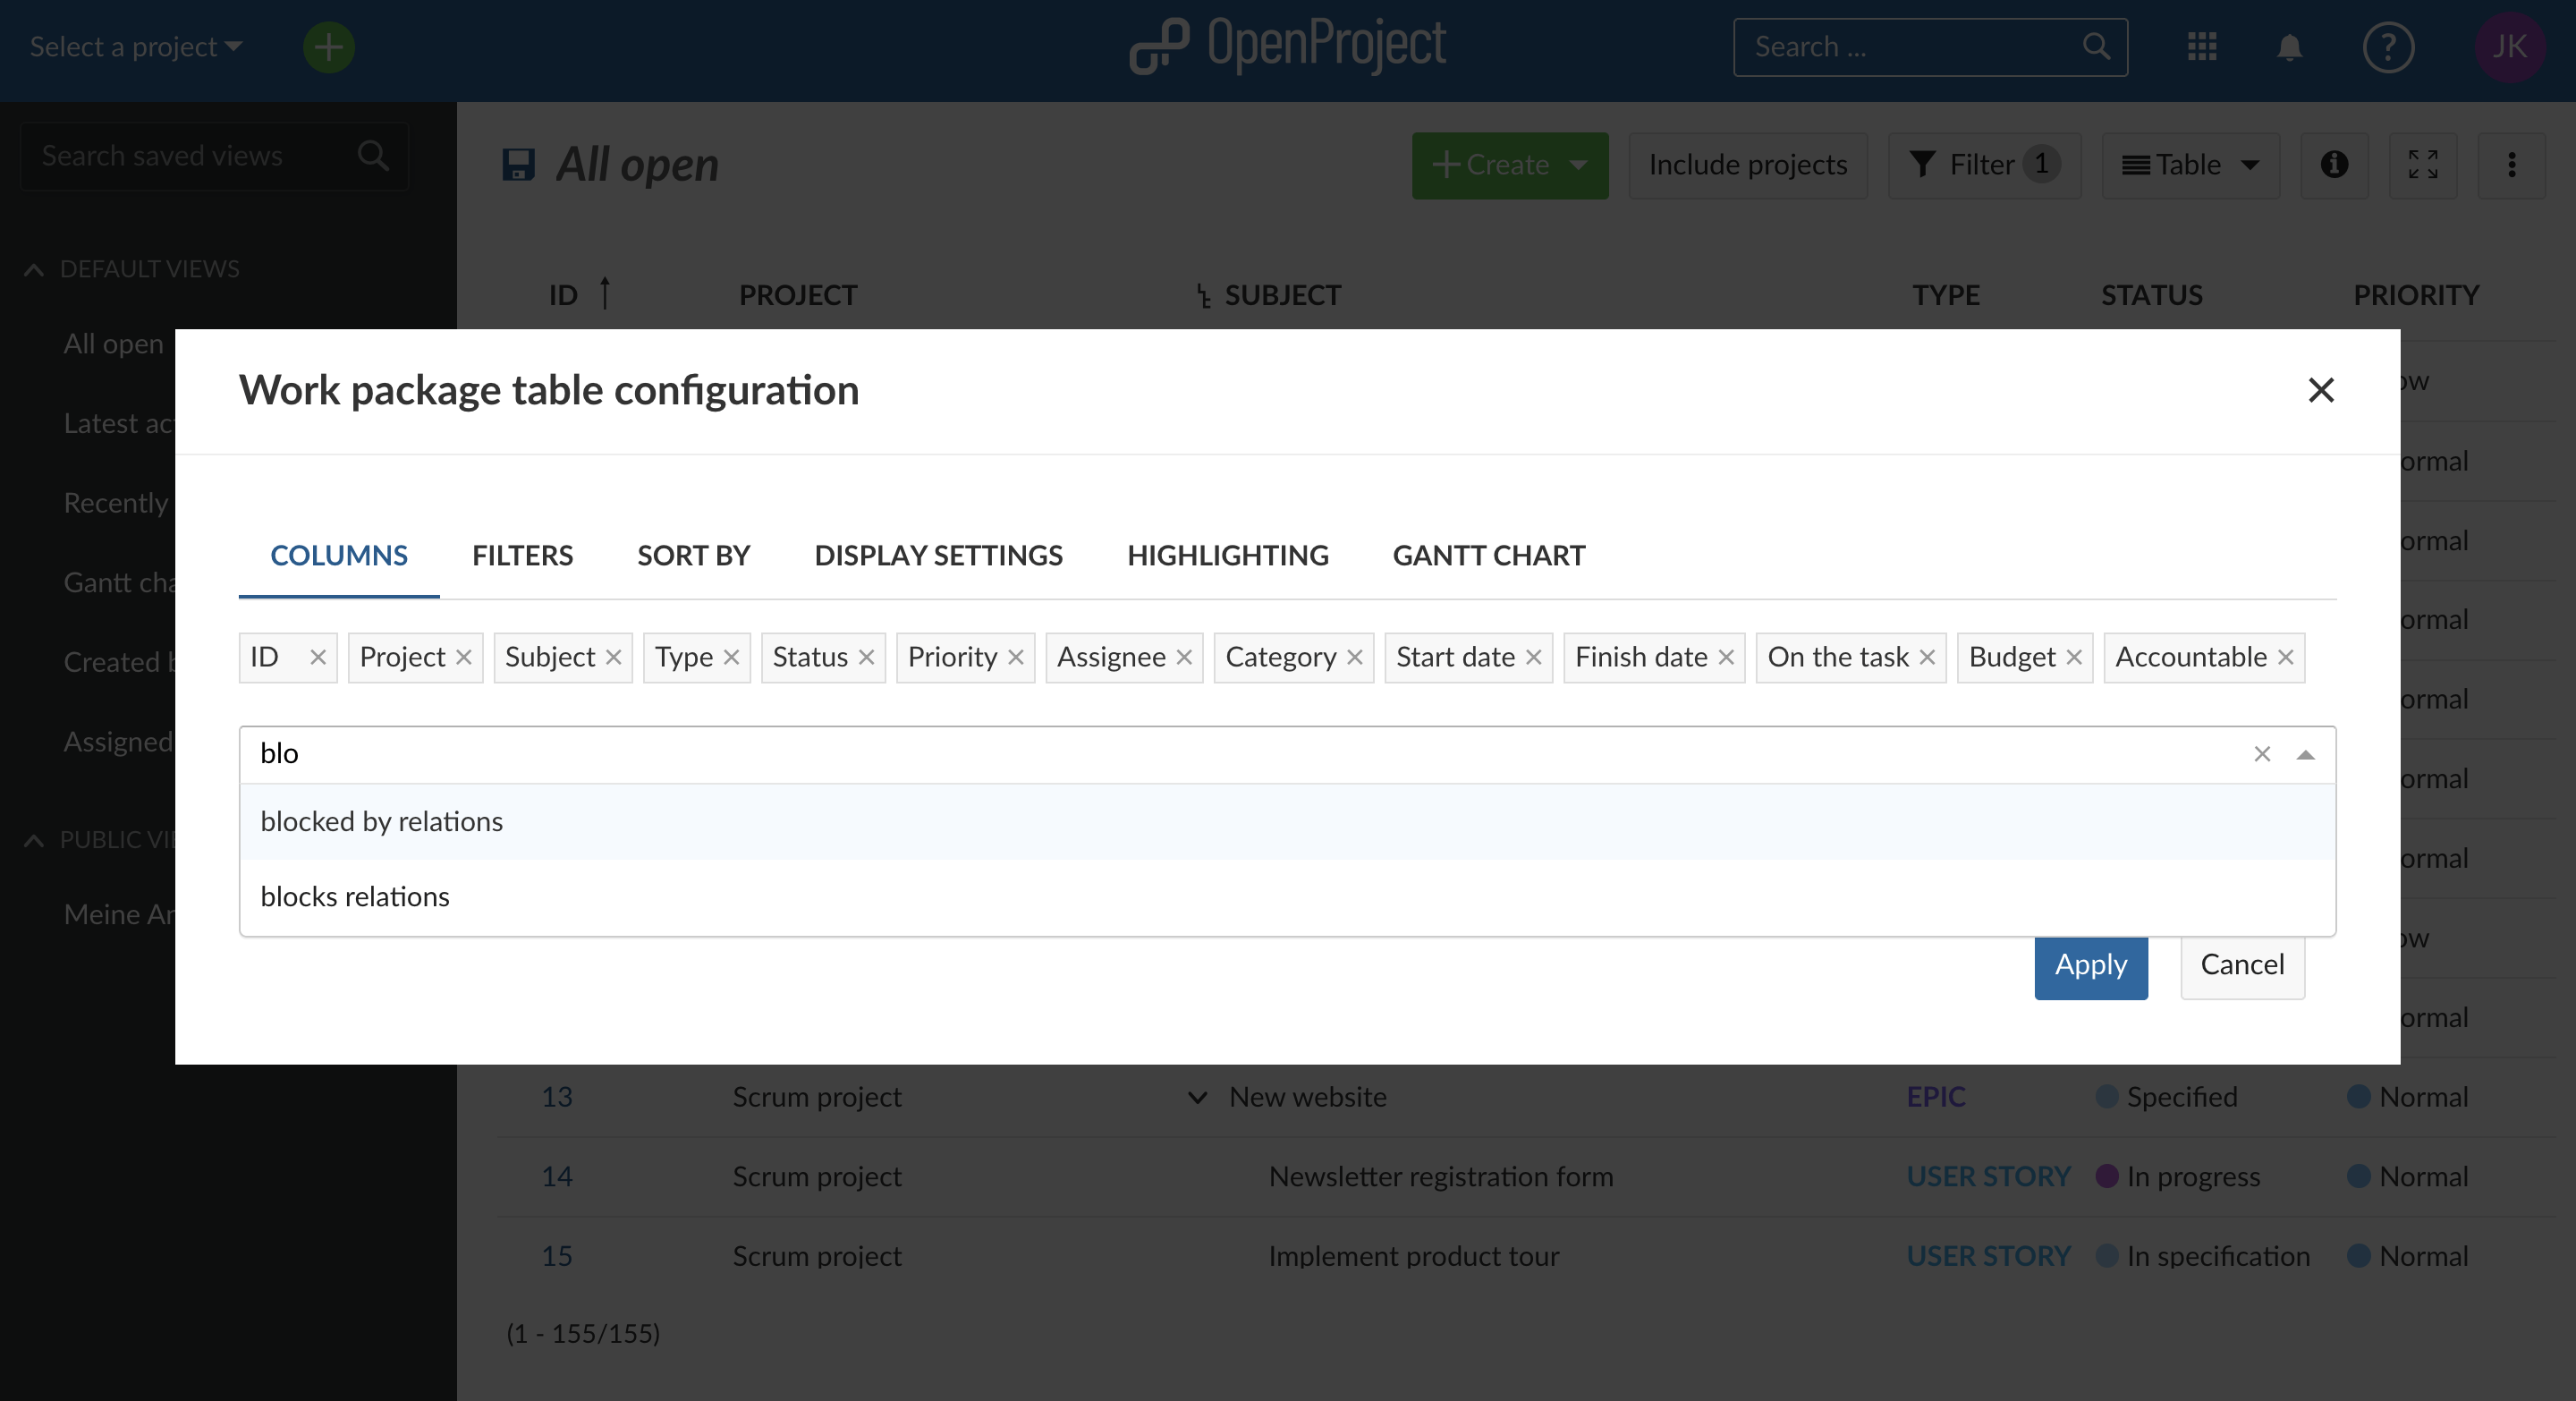Remove the Project column chip

(x=463, y=657)
